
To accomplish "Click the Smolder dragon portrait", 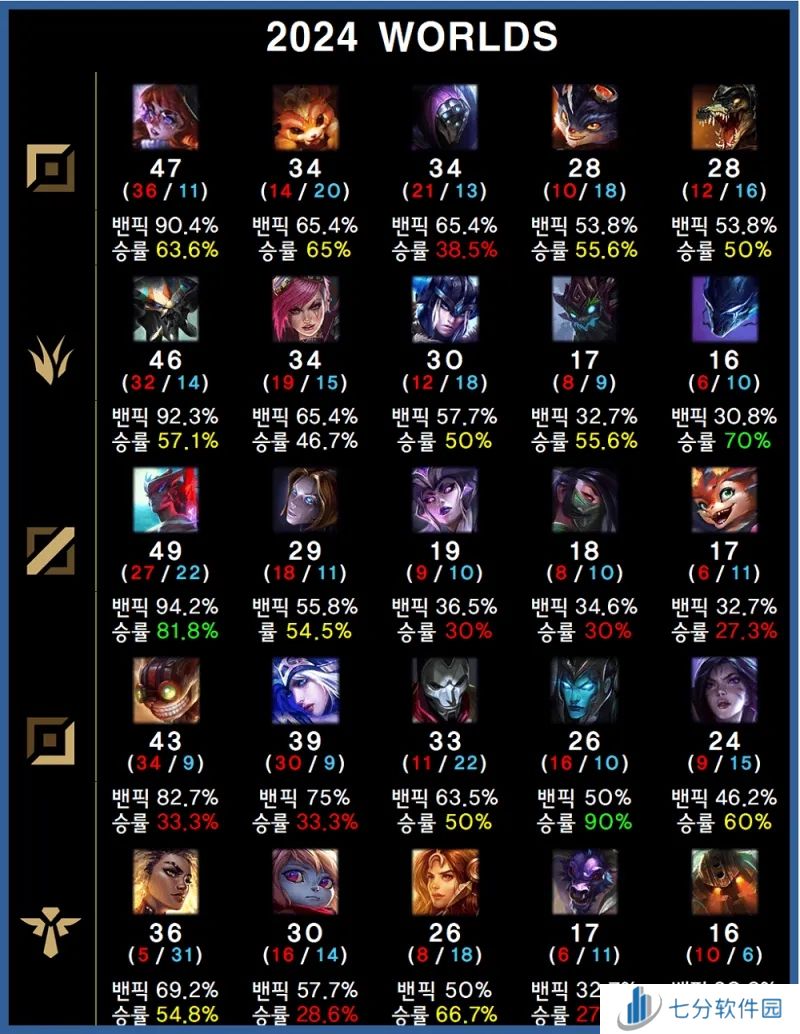I will [724, 499].
